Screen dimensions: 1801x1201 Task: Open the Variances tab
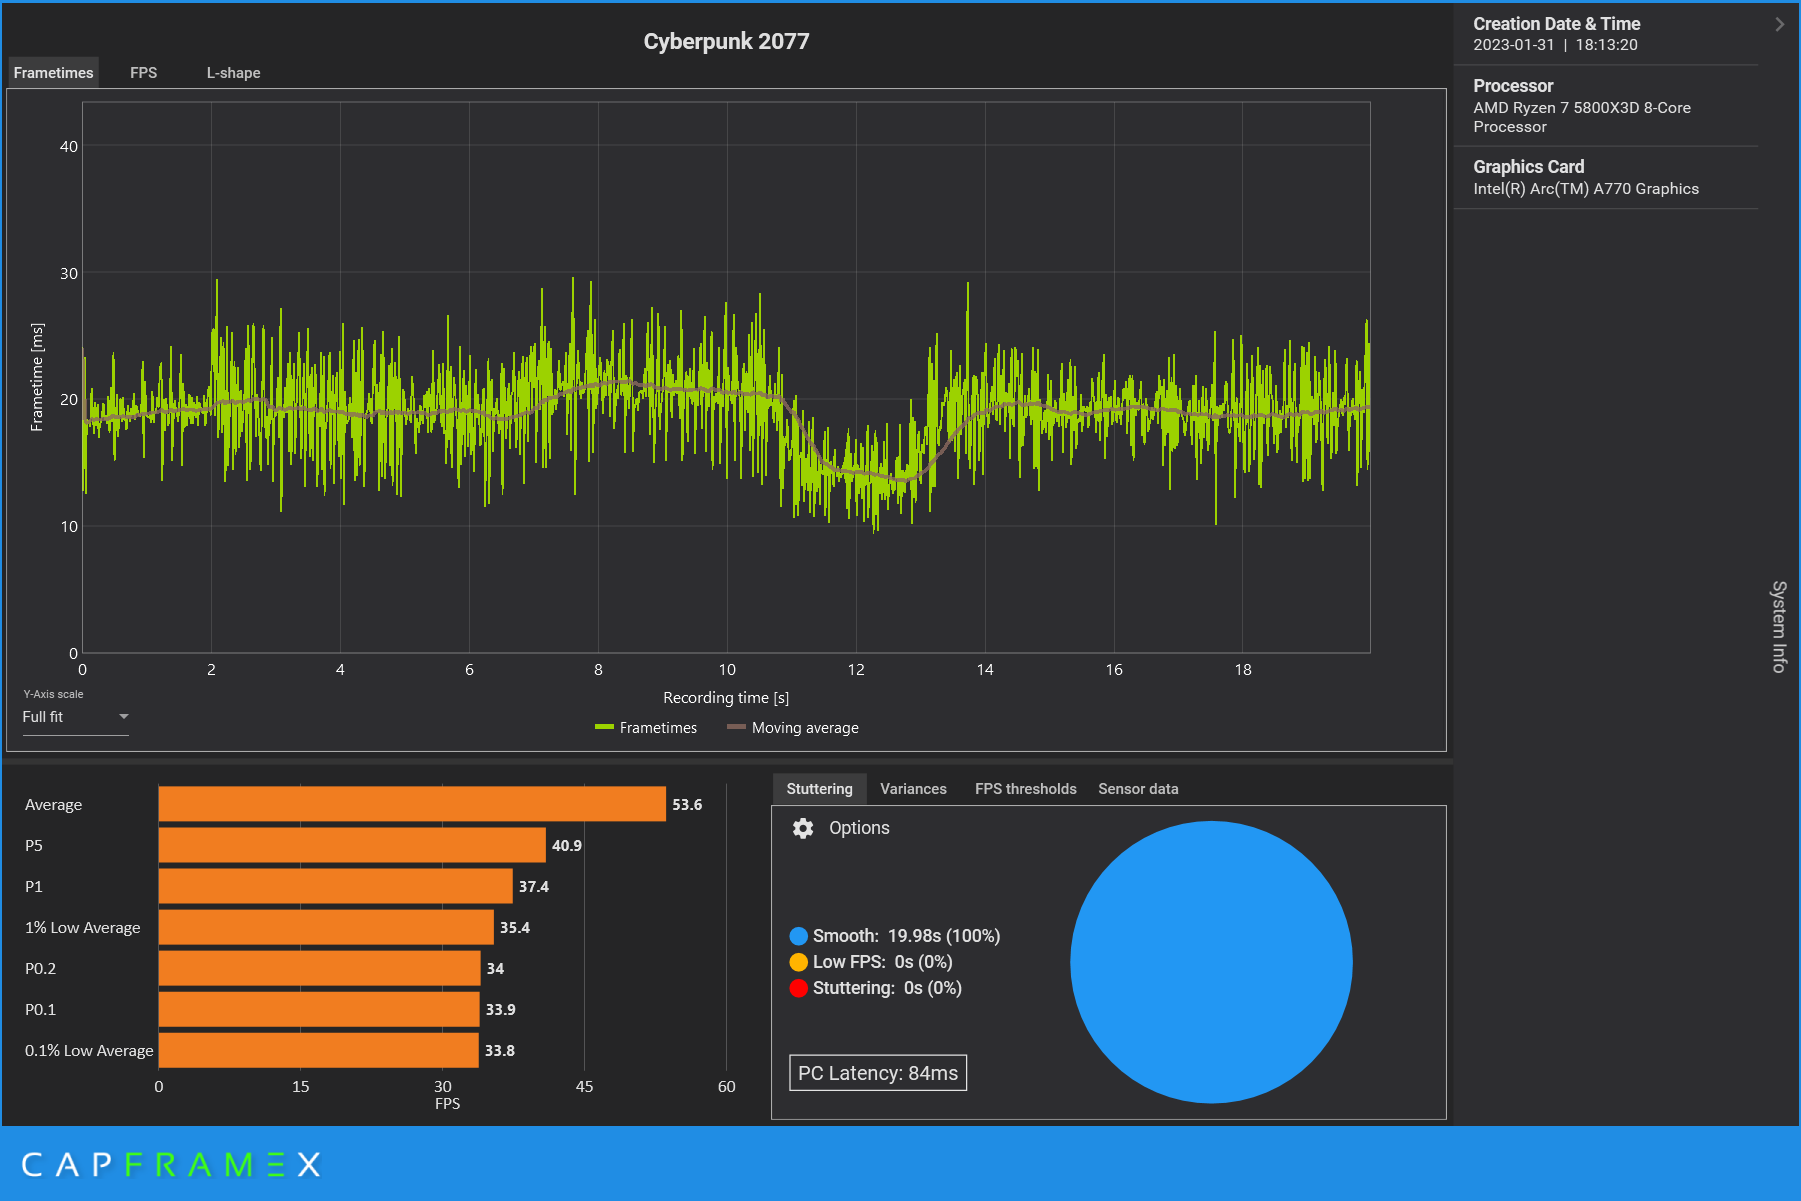pyautogui.click(x=913, y=789)
